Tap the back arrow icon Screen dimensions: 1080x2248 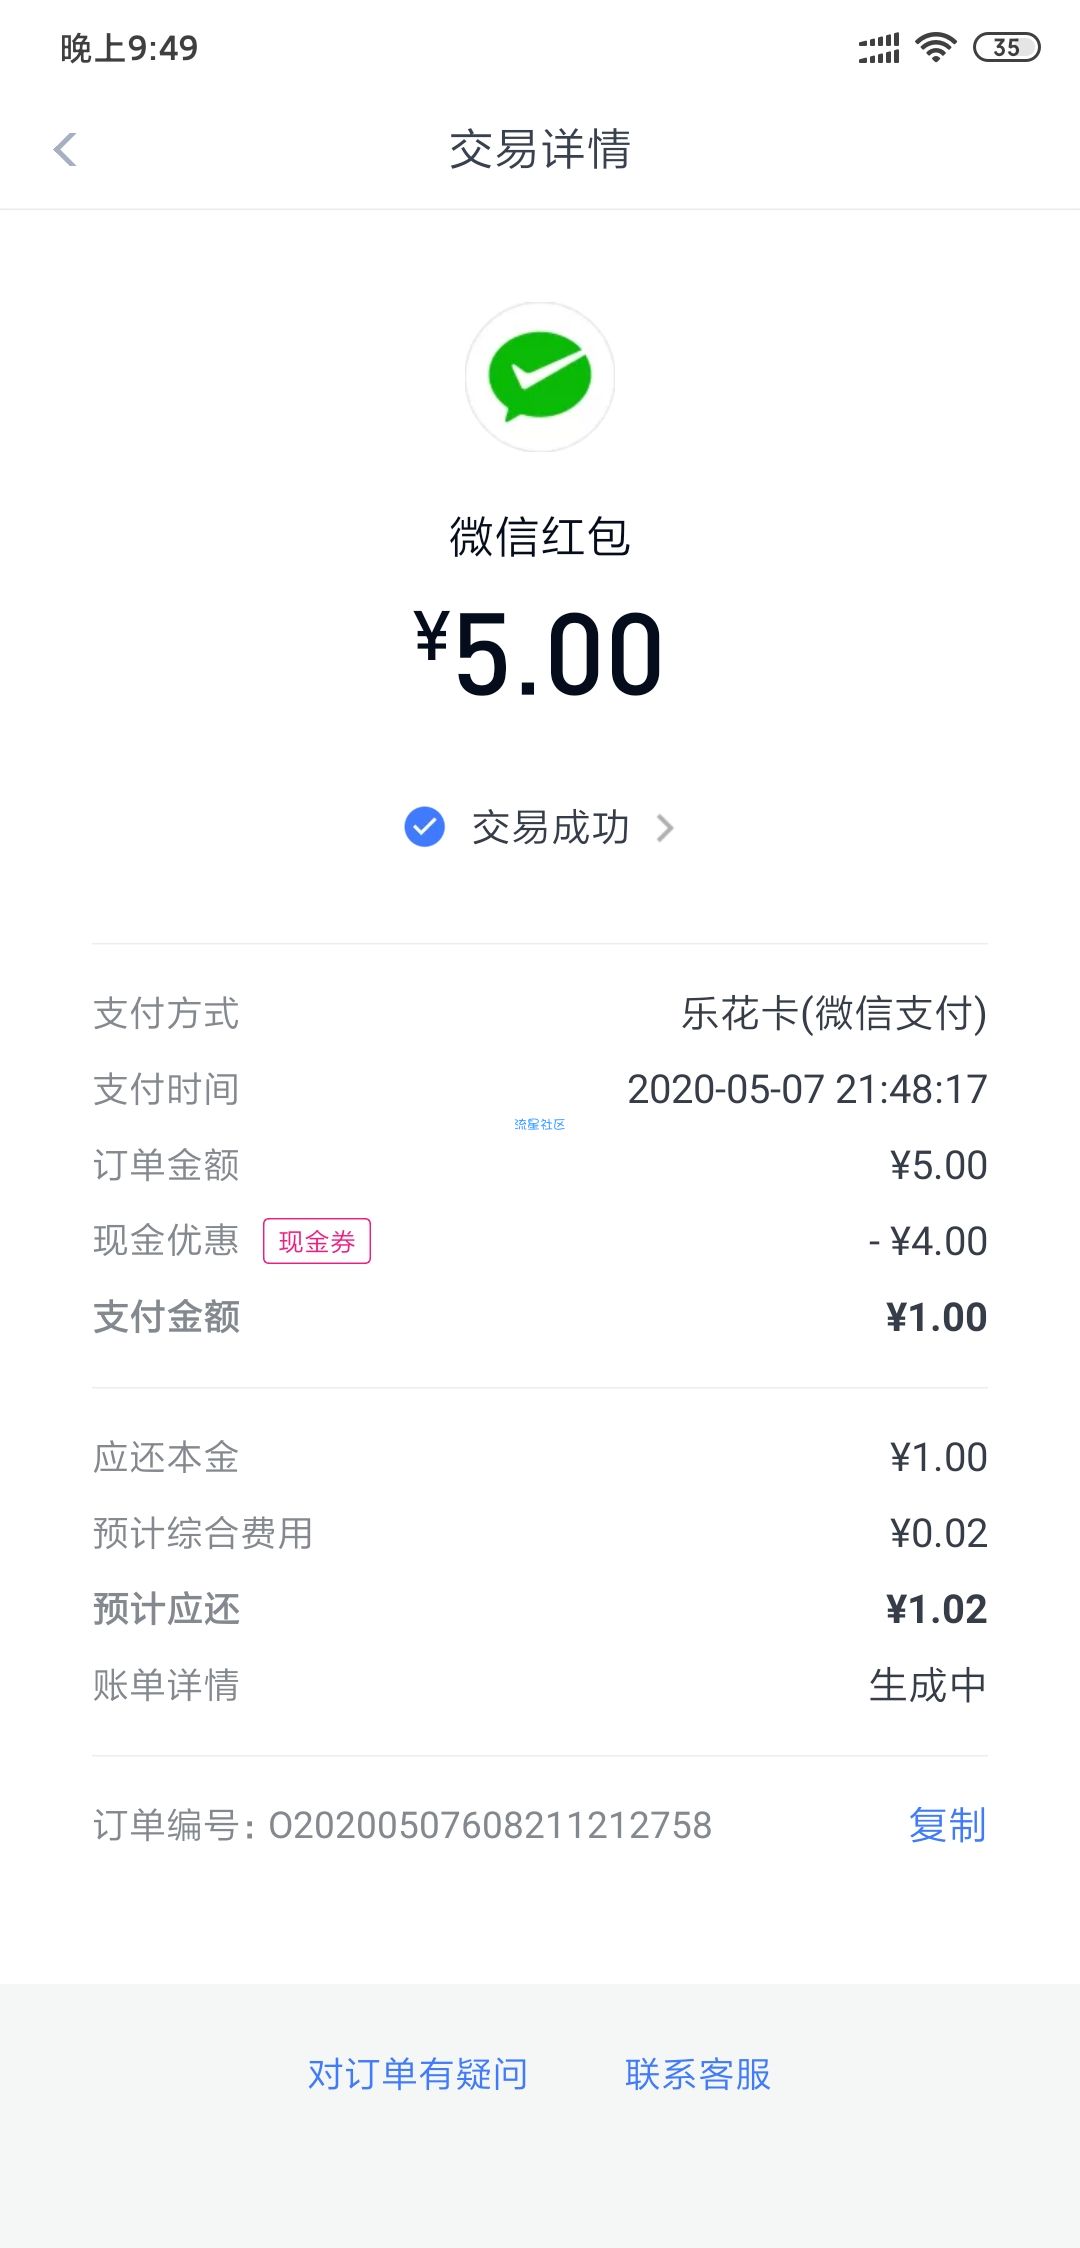(65, 150)
